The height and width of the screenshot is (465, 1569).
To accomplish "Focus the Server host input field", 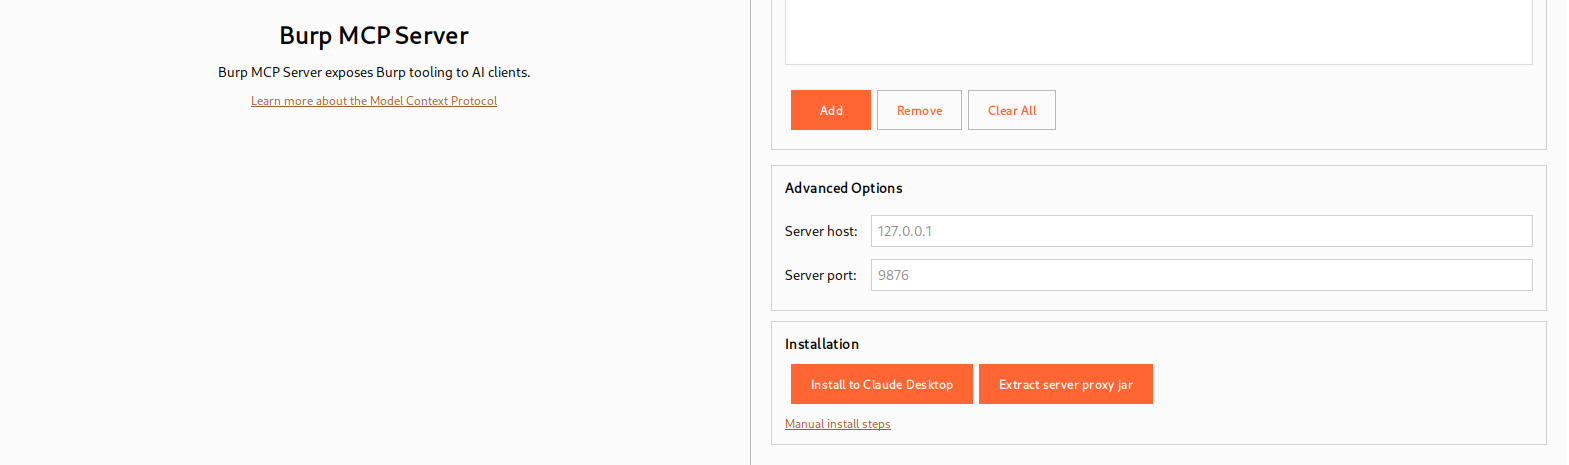I will pos(1200,231).
